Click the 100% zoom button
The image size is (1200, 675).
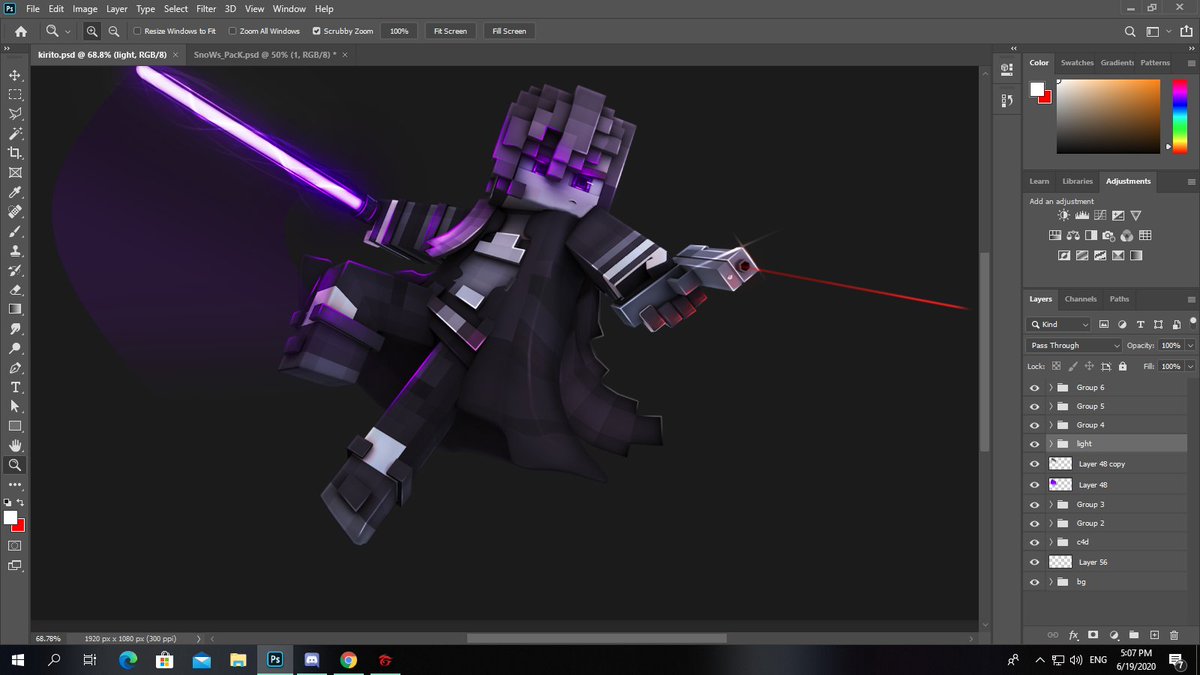[x=399, y=31]
